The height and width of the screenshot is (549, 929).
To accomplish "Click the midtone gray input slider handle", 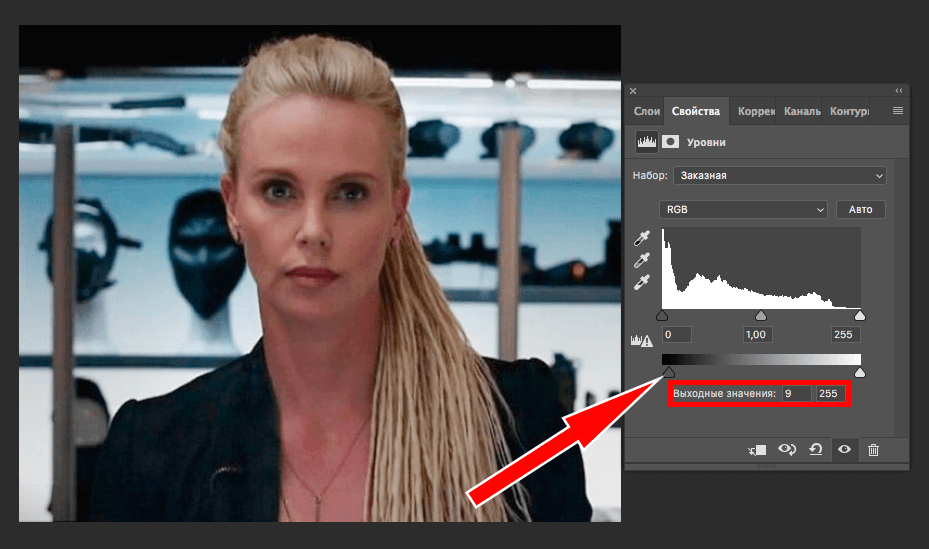I will point(761,316).
